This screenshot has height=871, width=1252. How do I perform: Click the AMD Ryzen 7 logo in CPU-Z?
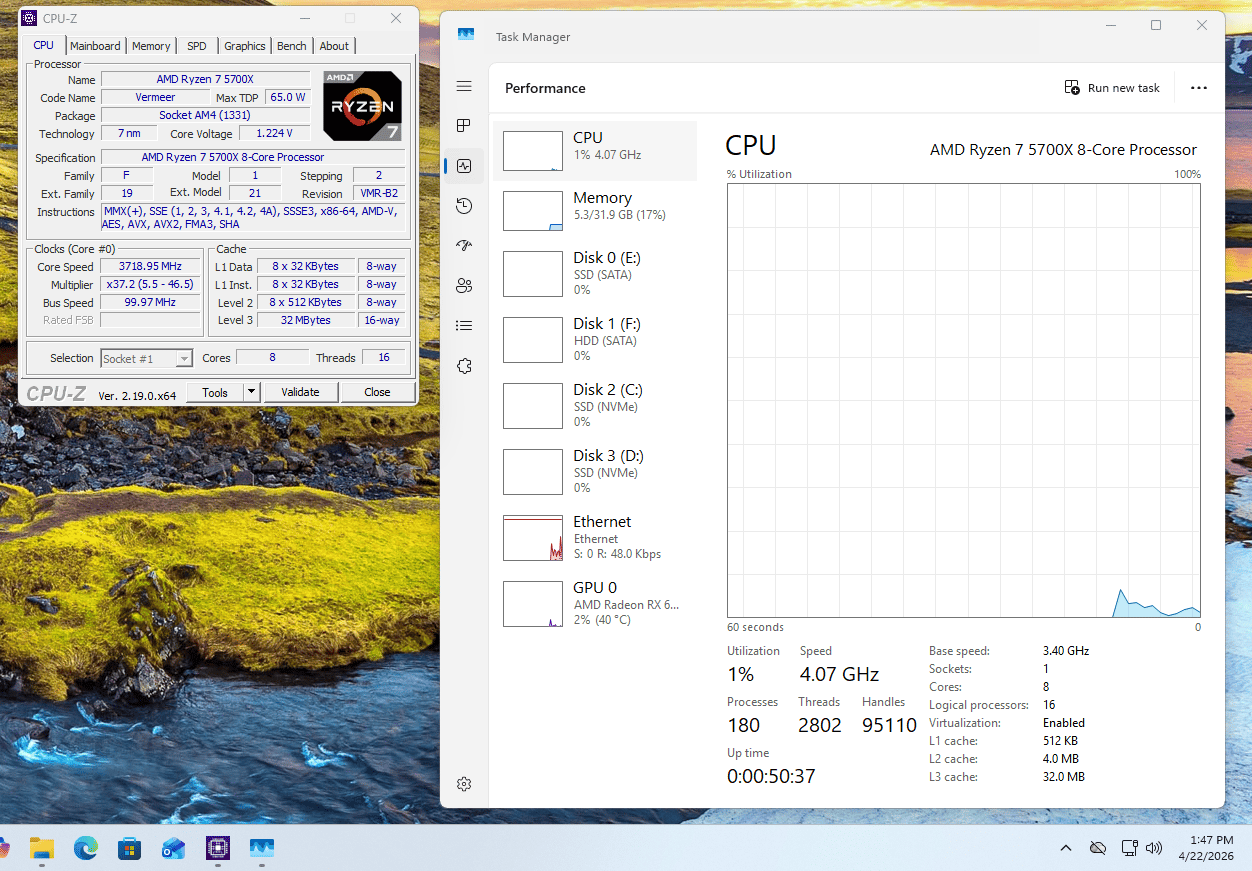tap(362, 106)
